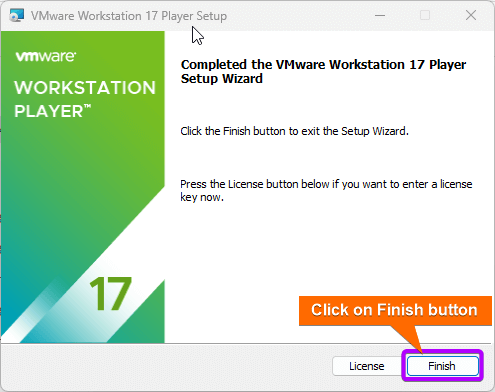Viewport: 495px width, 392px height.
Task: Click the 'Press the License button' paragraph
Action: 326,190
